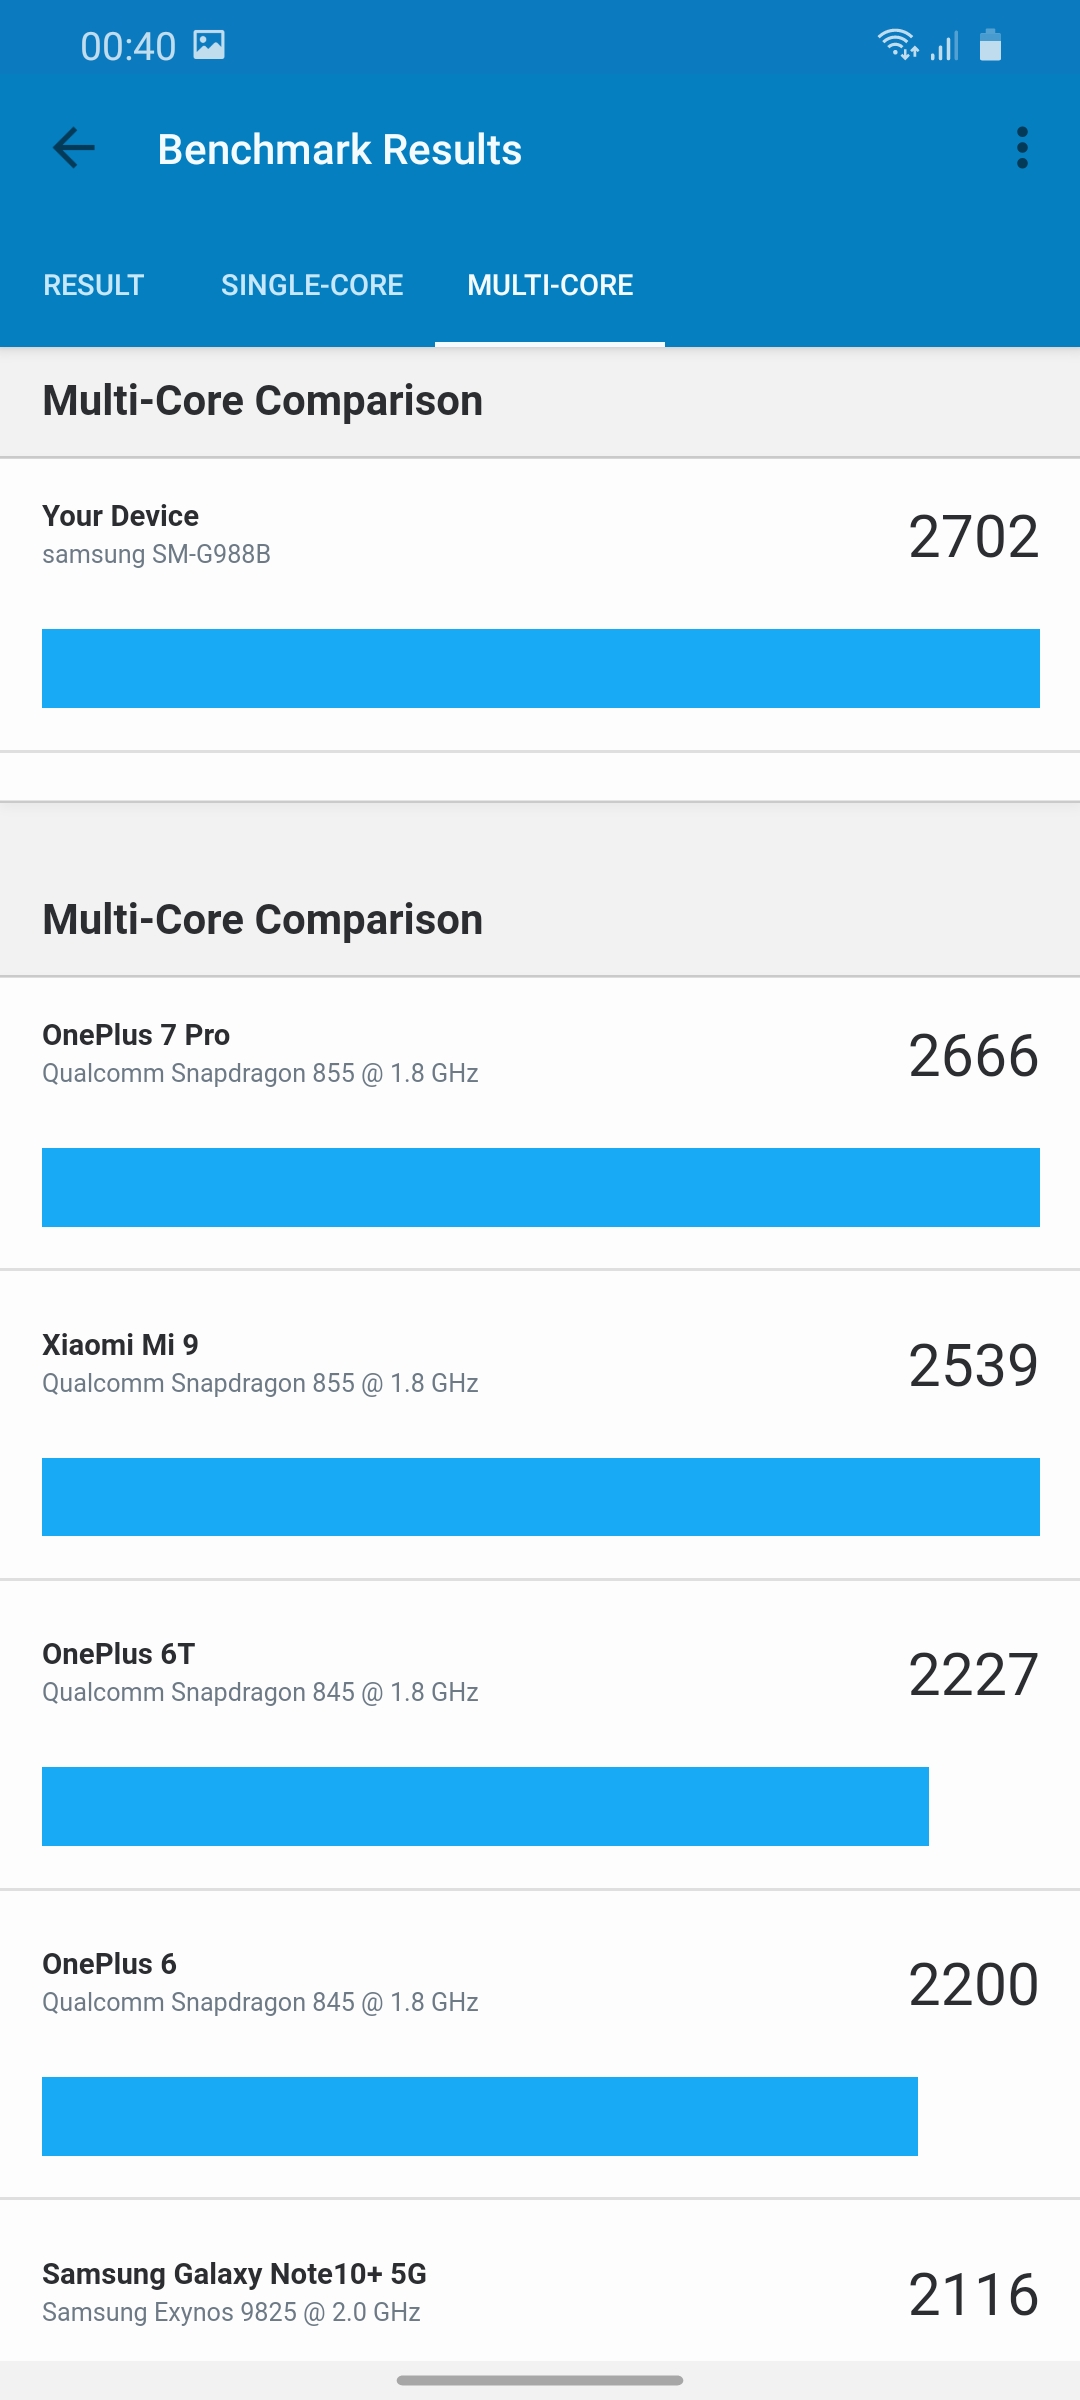Tap the battery status icon
Viewport: 1080px width, 2400px height.
990,45
